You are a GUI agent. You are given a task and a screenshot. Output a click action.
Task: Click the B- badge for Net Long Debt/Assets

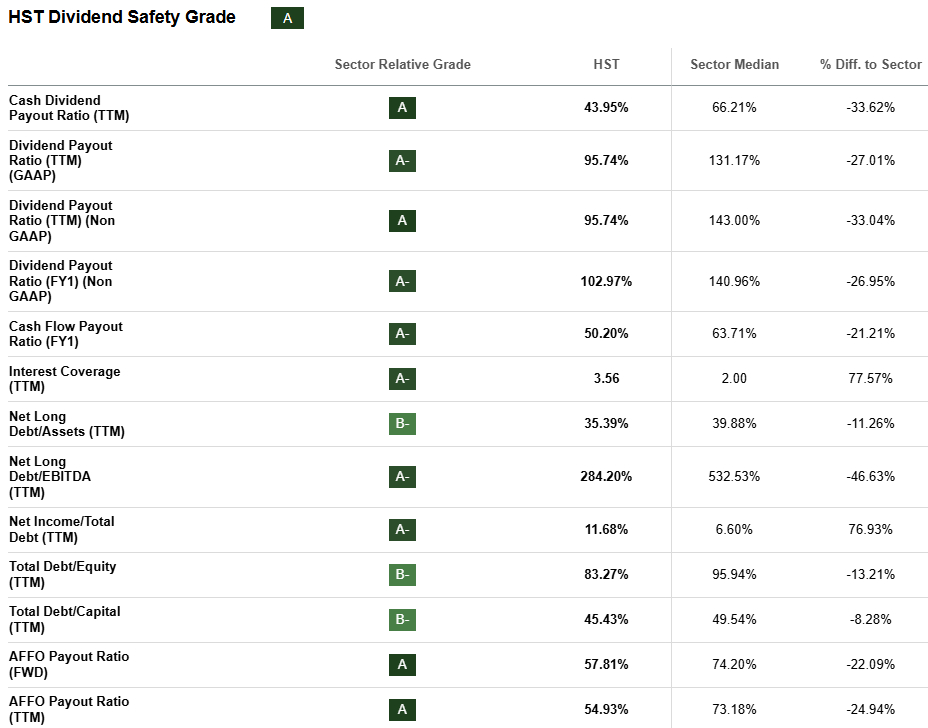pyautogui.click(x=402, y=424)
